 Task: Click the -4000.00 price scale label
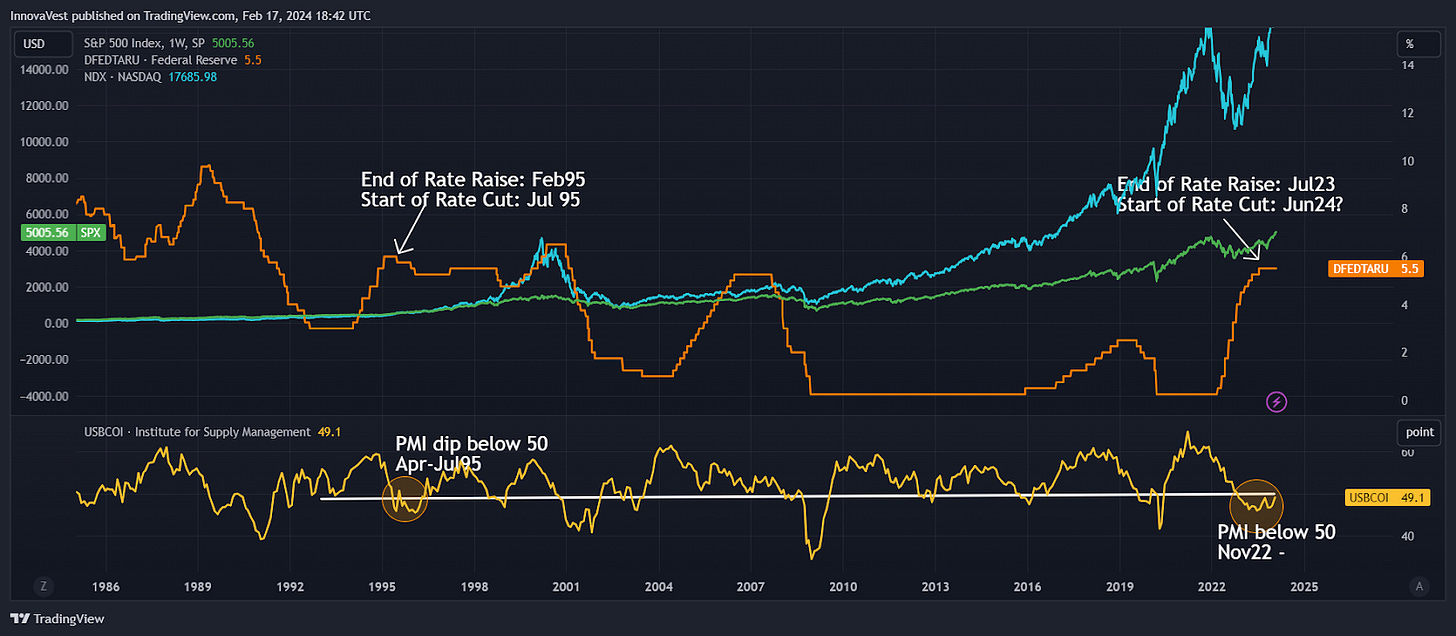click(42, 396)
